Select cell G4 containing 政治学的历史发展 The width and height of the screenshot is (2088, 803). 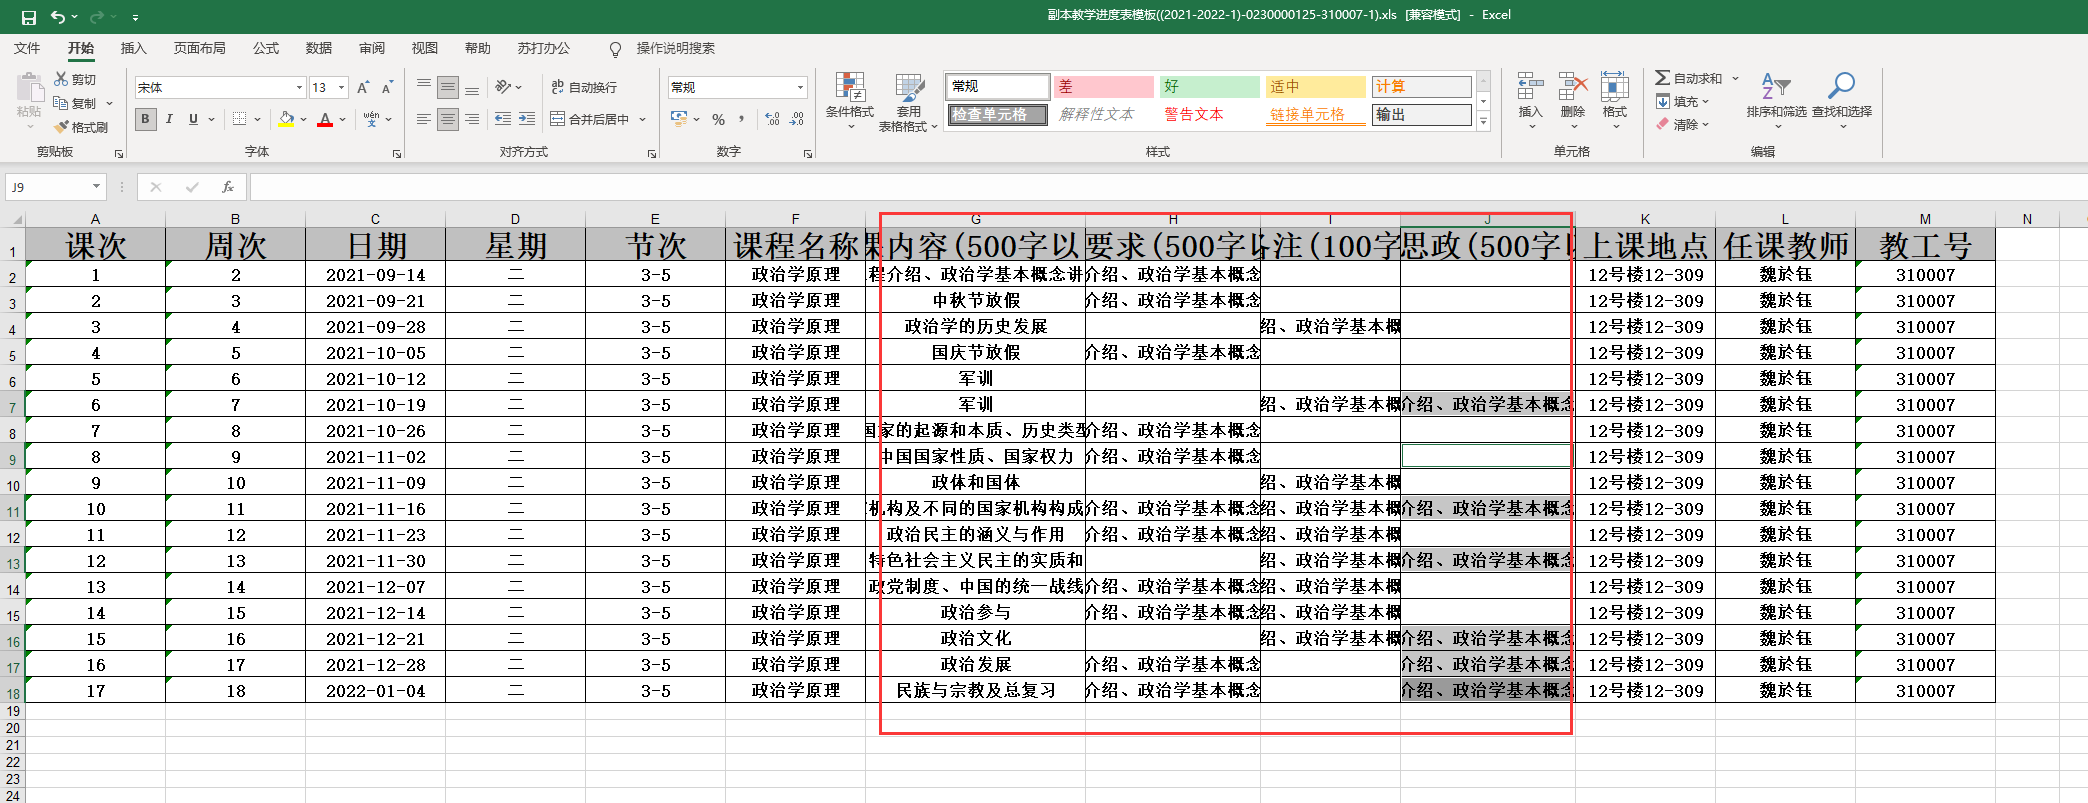click(x=975, y=327)
